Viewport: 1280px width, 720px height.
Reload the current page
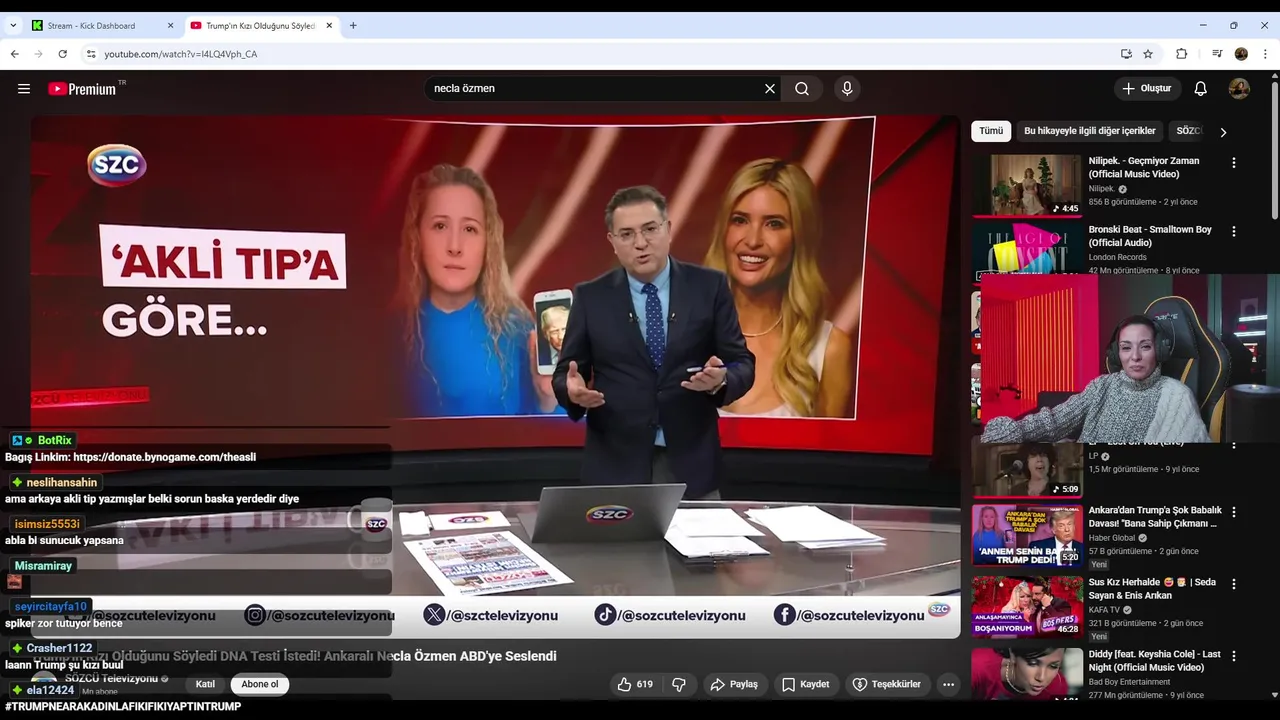tap(62, 54)
